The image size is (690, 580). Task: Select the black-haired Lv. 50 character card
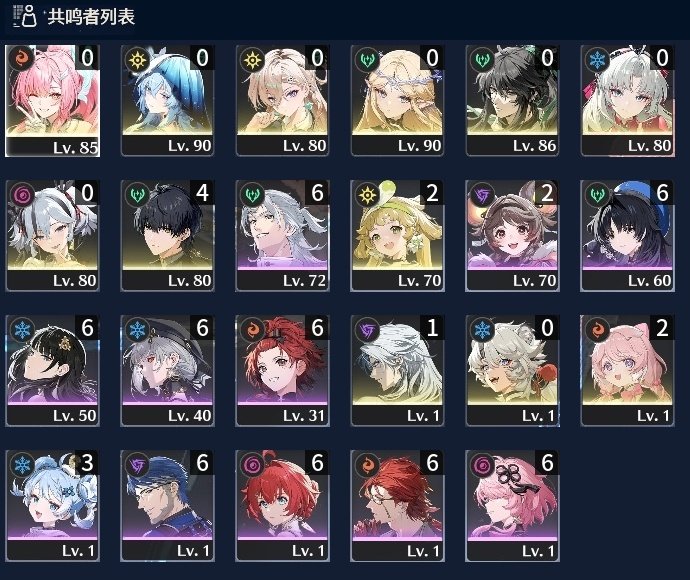[52, 371]
